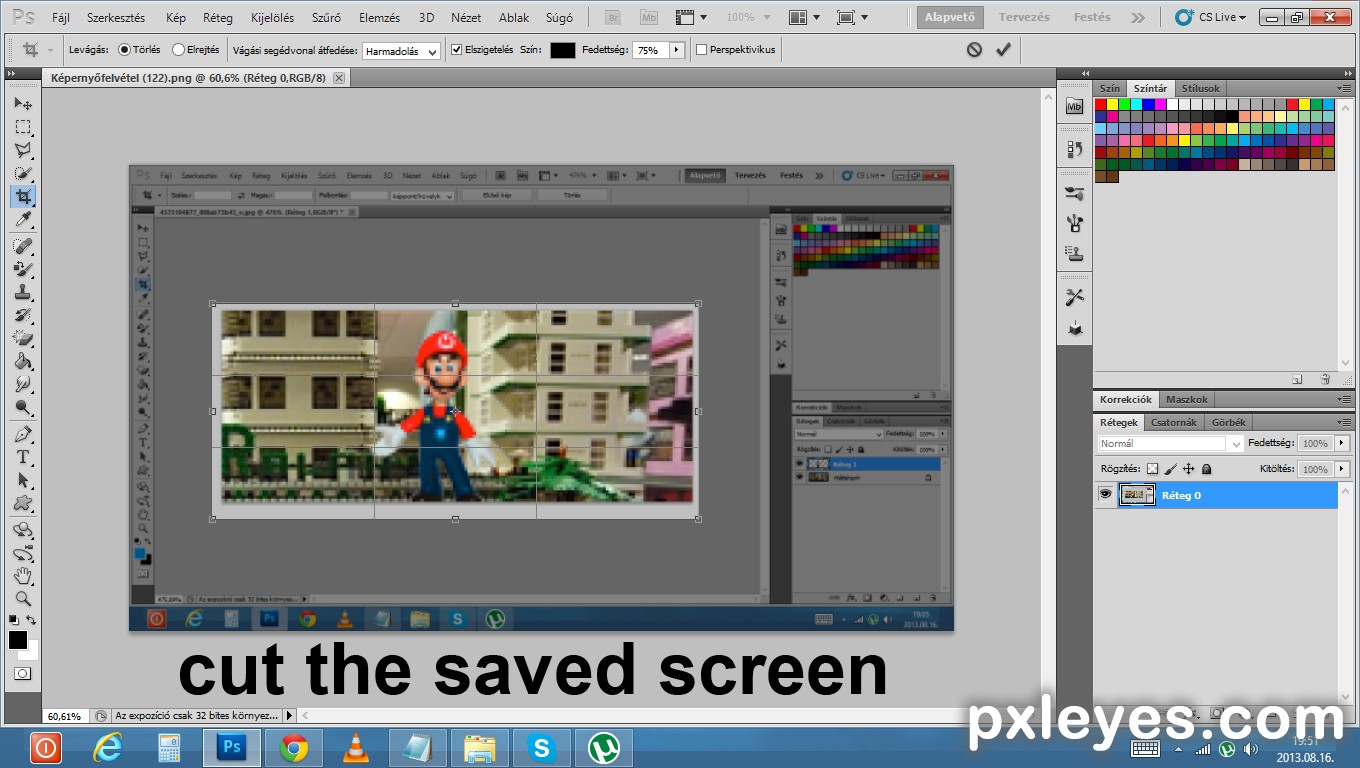
Task: Open the Kijelölés menu
Action: [x=272, y=18]
